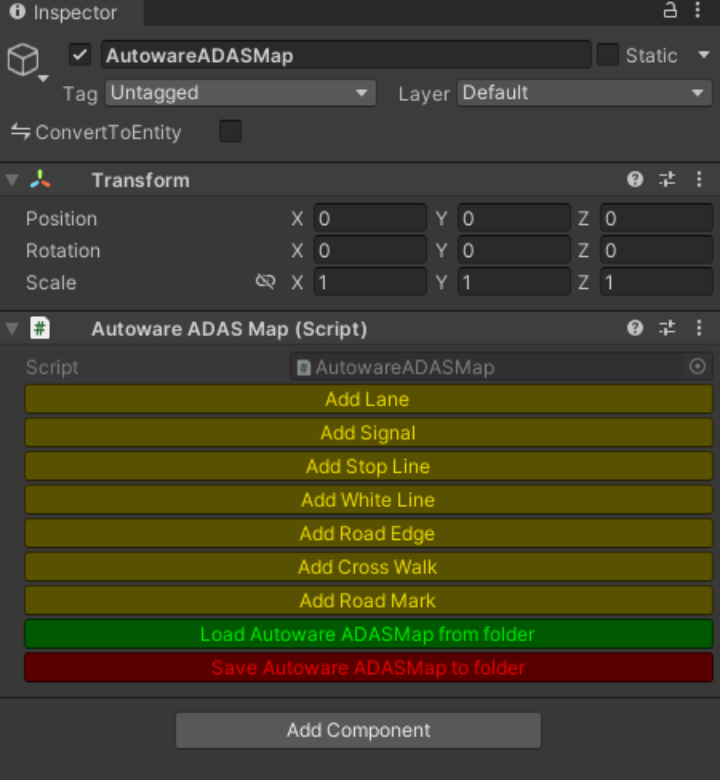
Task: Open Autoware ADAS Map presets icon
Action: [667, 328]
